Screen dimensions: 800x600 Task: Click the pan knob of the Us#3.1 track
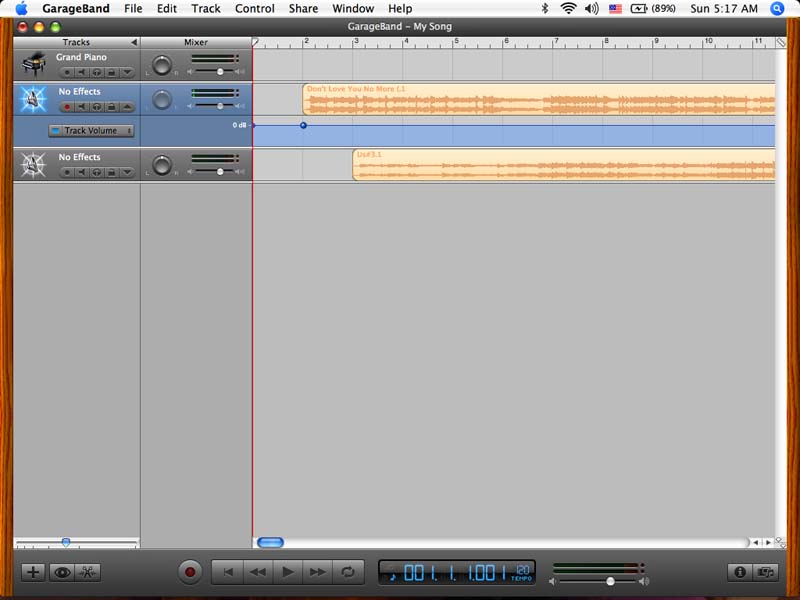162,165
